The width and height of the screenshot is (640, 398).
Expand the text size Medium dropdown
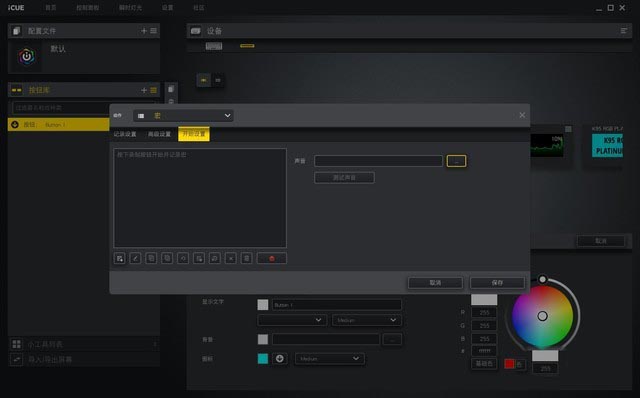[367, 320]
